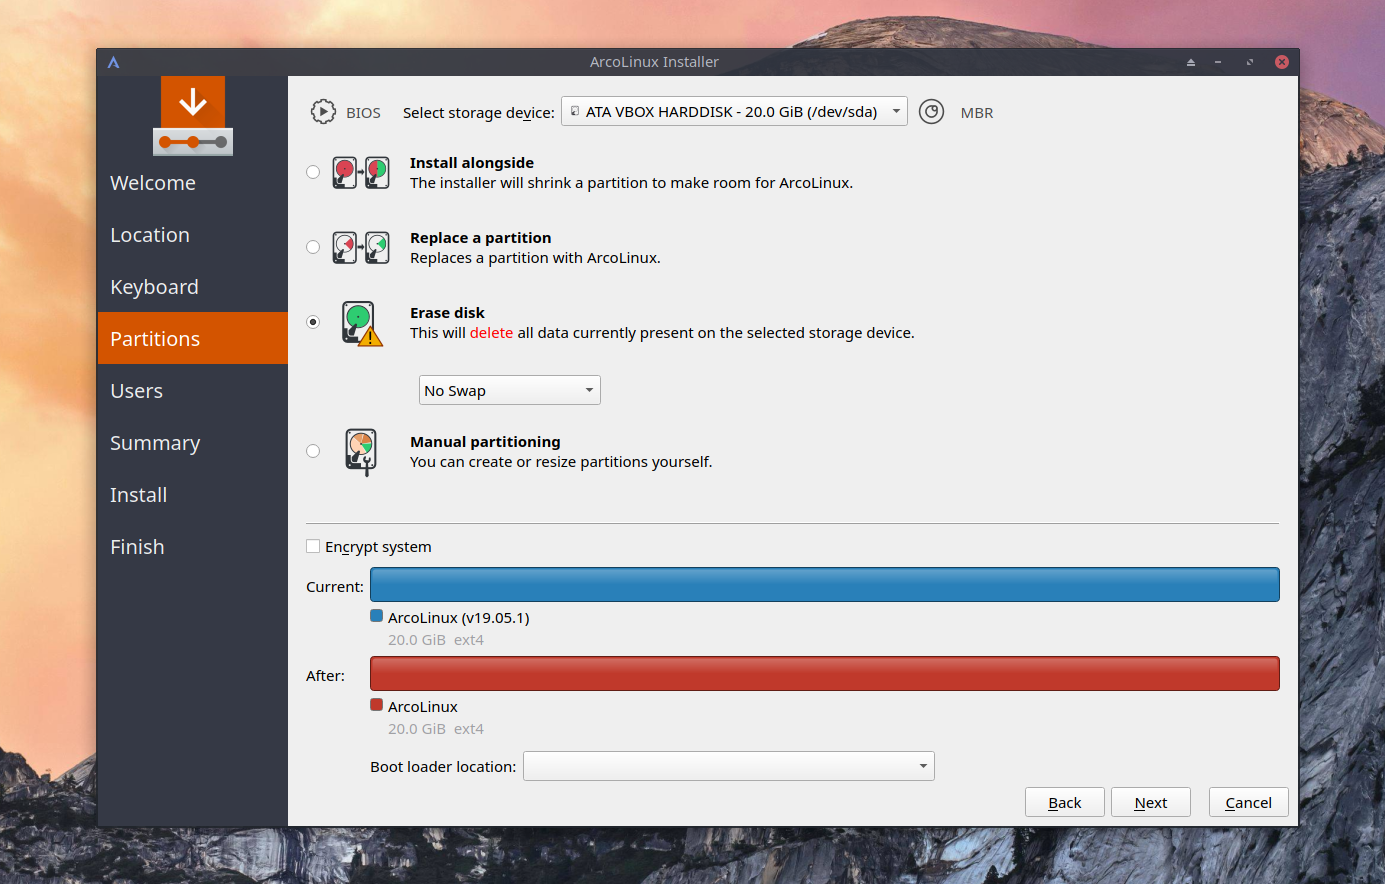Click the red ArcoLinux legend swatch
Image resolution: width=1385 pixels, height=884 pixels.
(377, 705)
